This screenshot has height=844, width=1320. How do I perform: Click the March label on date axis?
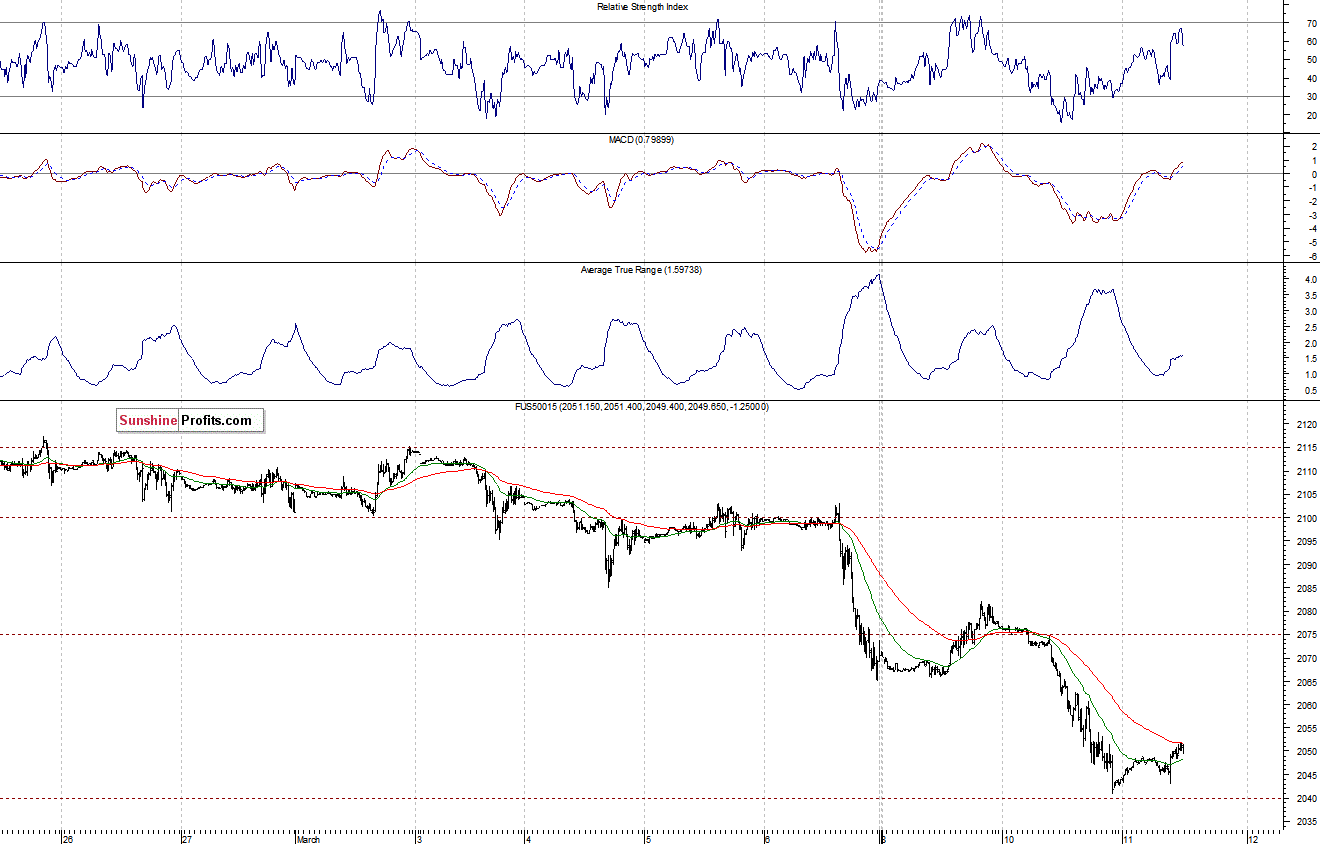[x=308, y=839]
